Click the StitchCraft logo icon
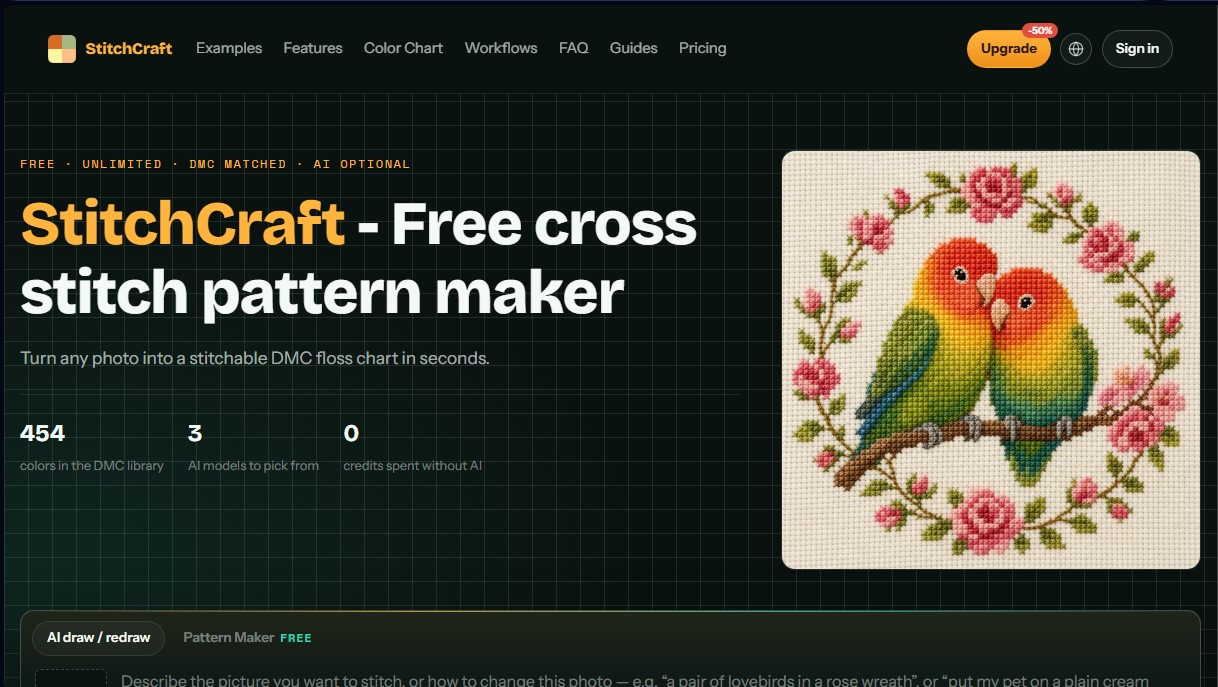 pyautogui.click(x=62, y=49)
